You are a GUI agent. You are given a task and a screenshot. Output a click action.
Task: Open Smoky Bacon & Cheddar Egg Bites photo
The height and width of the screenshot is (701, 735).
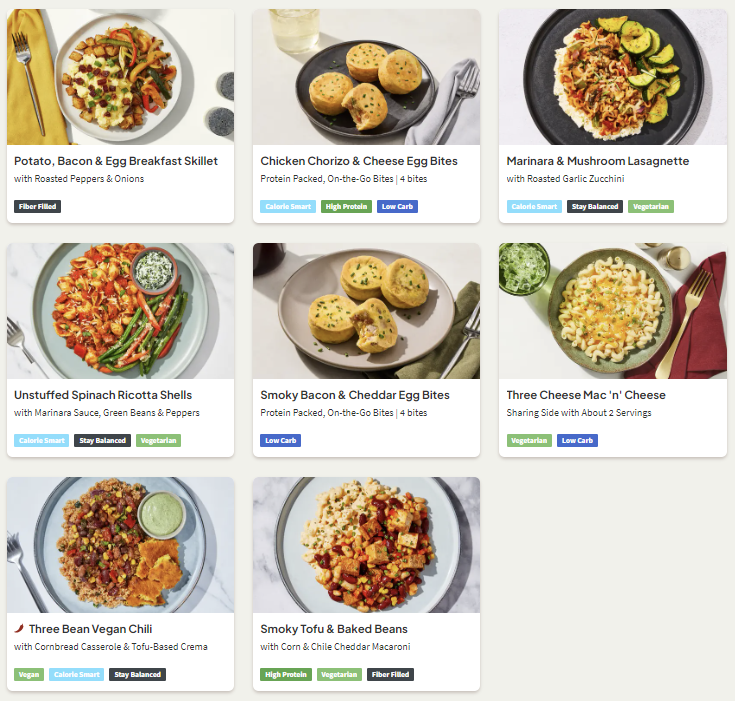tap(366, 311)
